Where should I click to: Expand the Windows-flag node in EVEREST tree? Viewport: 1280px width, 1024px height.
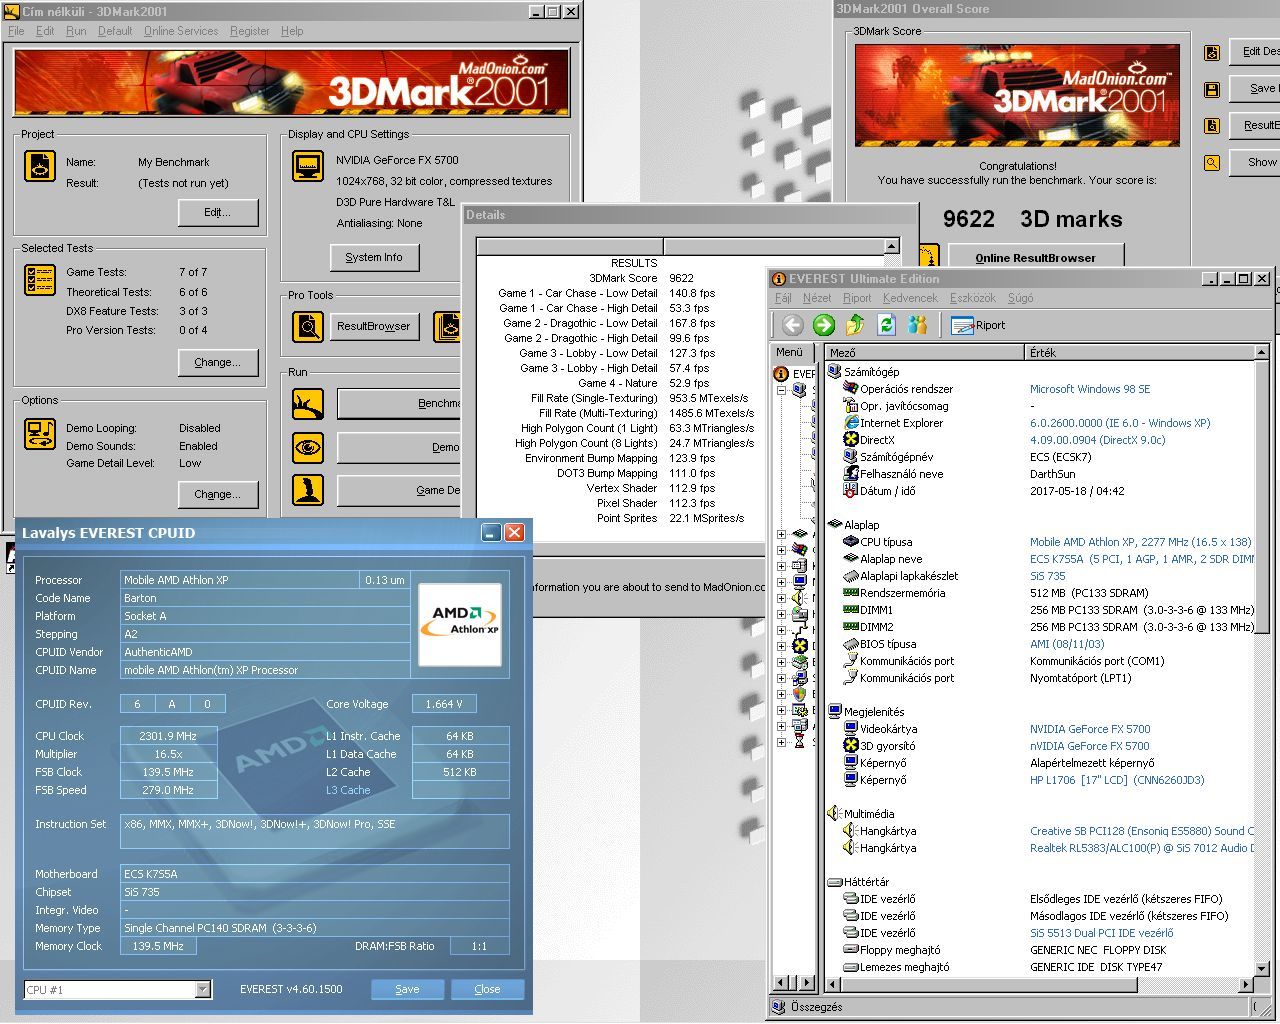pyautogui.click(x=782, y=551)
